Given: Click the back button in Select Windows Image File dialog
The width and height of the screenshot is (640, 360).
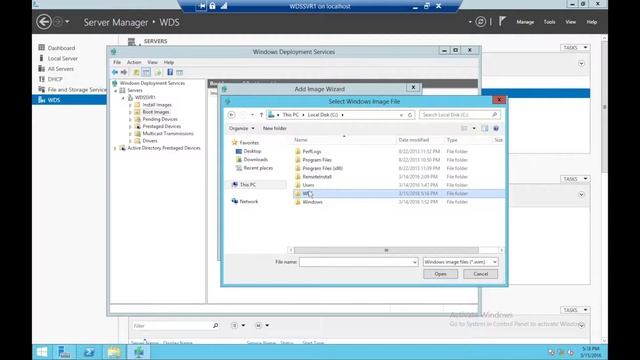Looking at the screenshot, I should (x=231, y=115).
